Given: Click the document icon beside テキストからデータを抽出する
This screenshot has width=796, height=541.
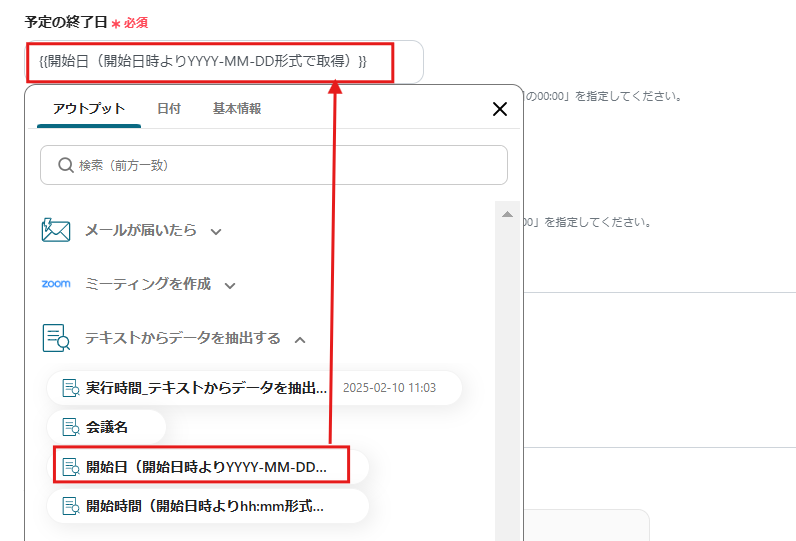Looking at the screenshot, I should [56, 338].
